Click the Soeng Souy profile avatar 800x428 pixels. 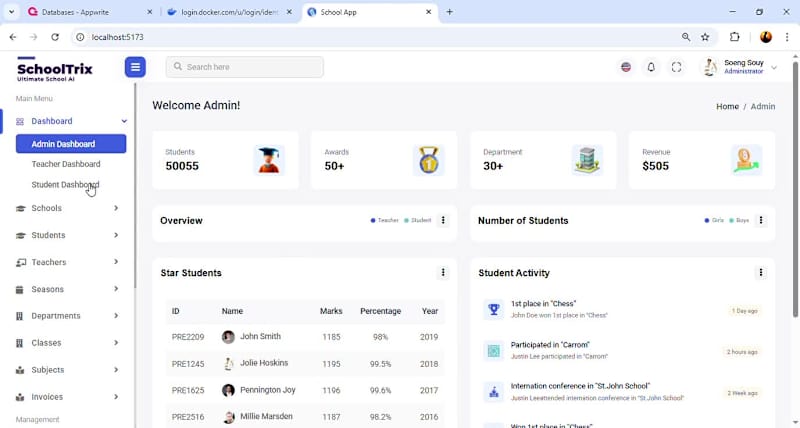pos(710,67)
